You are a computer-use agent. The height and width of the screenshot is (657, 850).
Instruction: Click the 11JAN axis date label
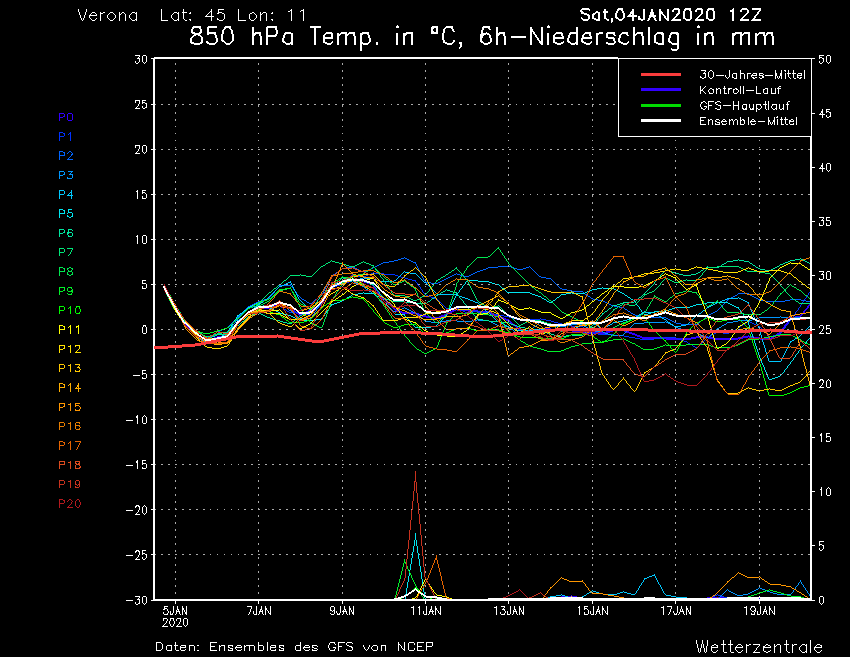point(426,611)
